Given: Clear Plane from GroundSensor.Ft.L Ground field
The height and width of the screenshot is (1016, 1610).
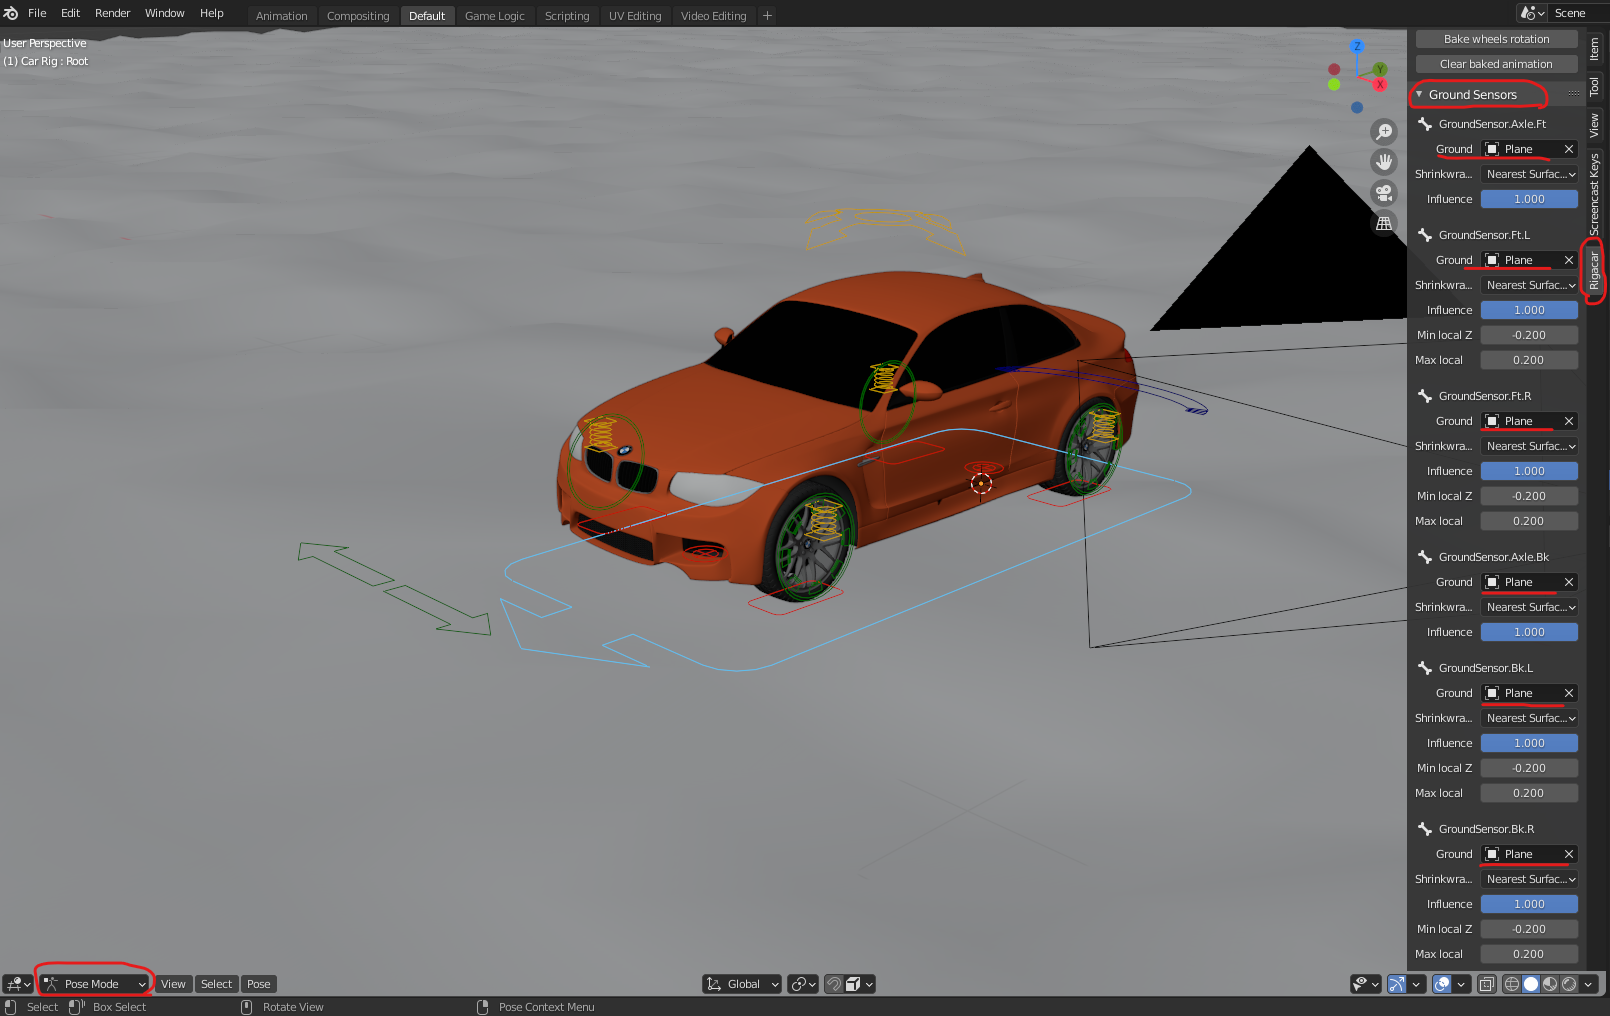Looking at the screenshot, I should click(x=1568, y=260).
